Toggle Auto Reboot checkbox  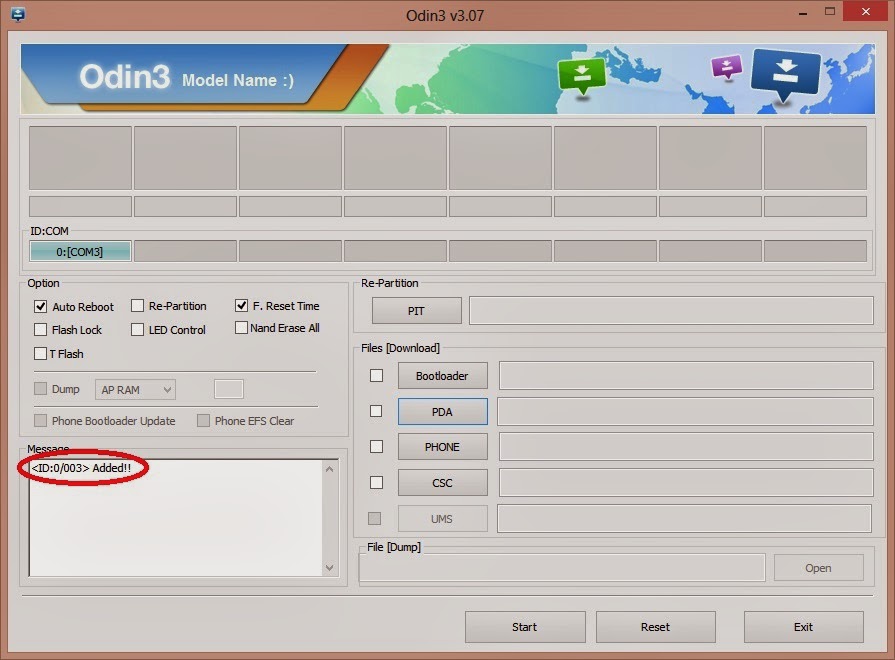(41, 307)
